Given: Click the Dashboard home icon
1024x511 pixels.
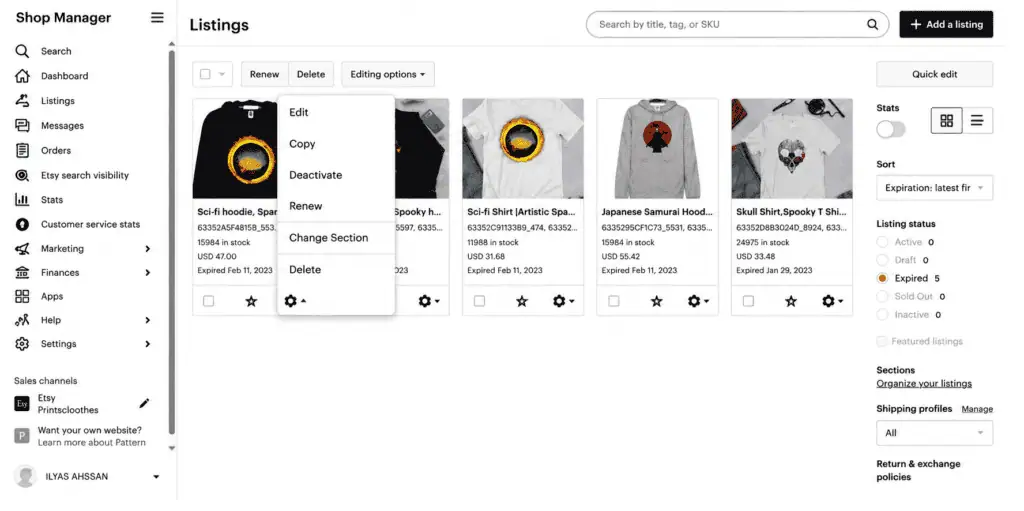Looking at the screenshot, I should (x=22, y=76).
